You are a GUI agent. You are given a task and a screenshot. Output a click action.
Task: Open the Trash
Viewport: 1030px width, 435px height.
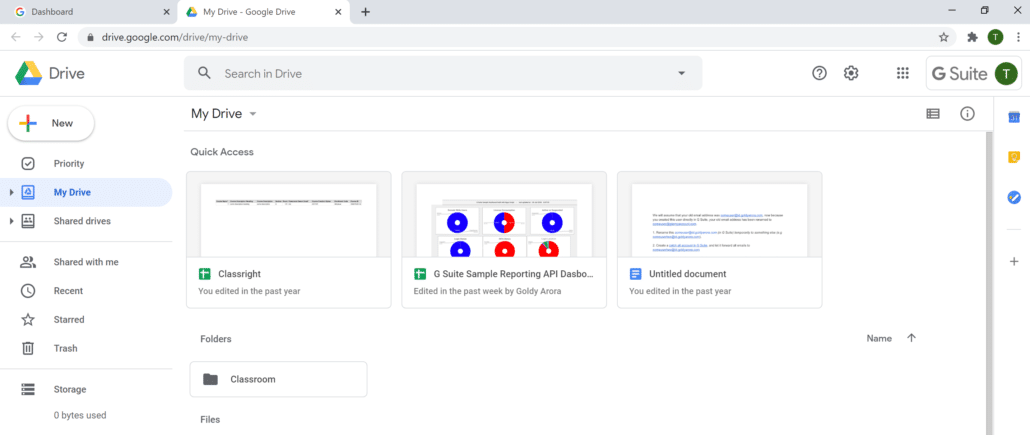coord(65,349)
